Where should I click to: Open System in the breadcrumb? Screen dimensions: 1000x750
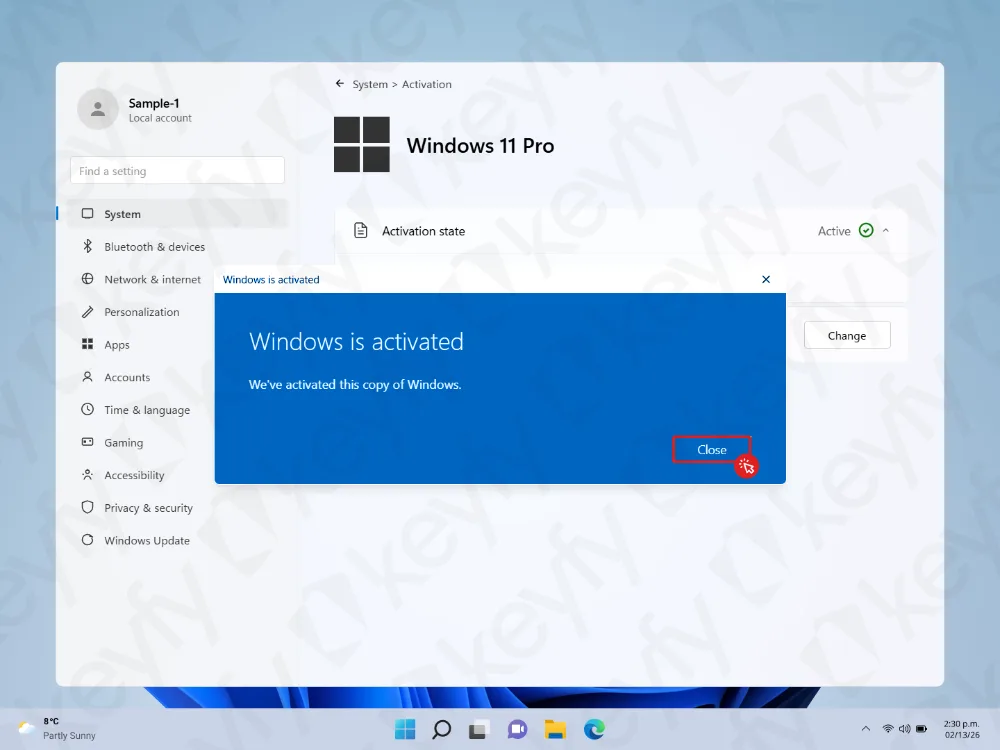(370, 84)
